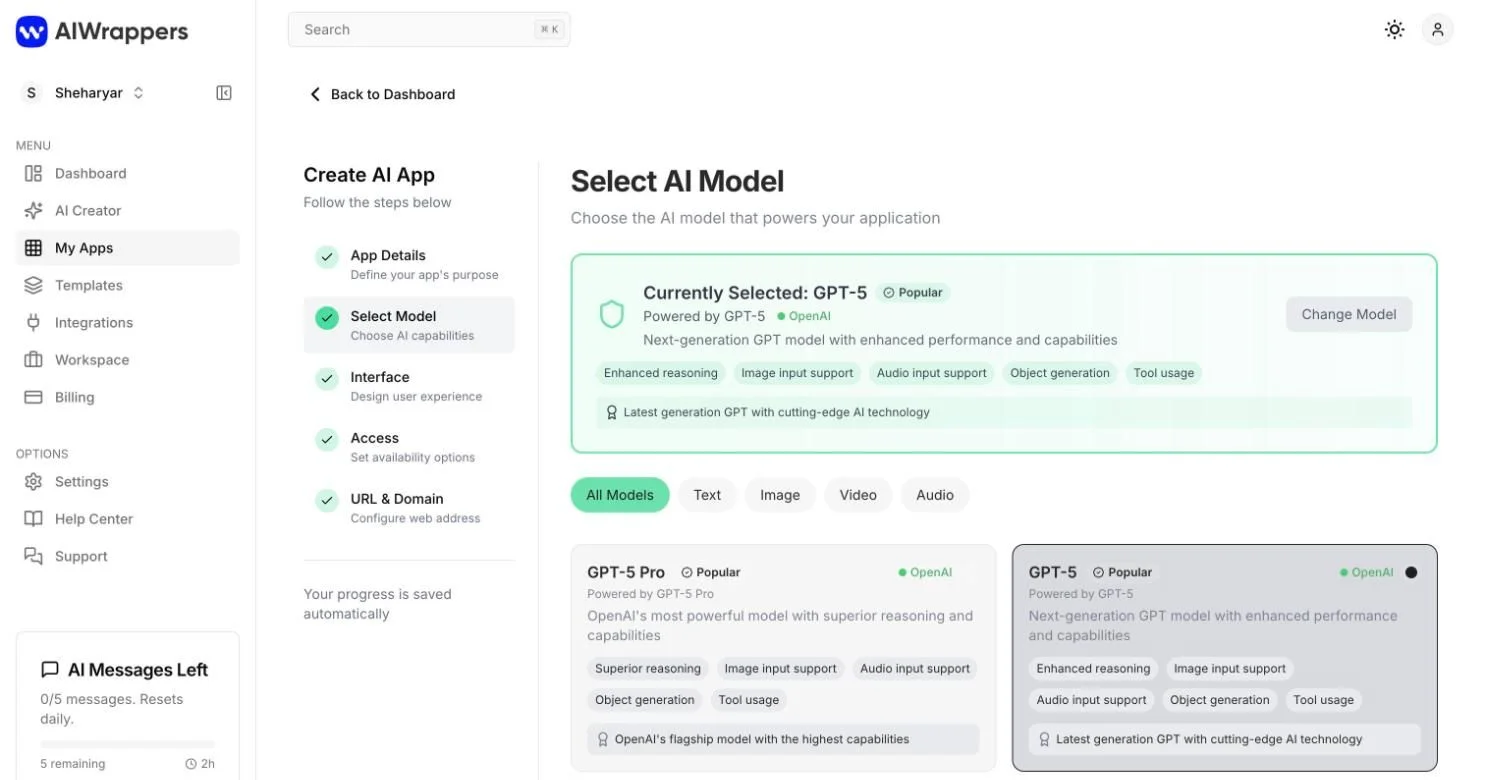Viewport: 1485px width, 780px height.
Task: Click the Change Model button
Action: (1348, 314)
